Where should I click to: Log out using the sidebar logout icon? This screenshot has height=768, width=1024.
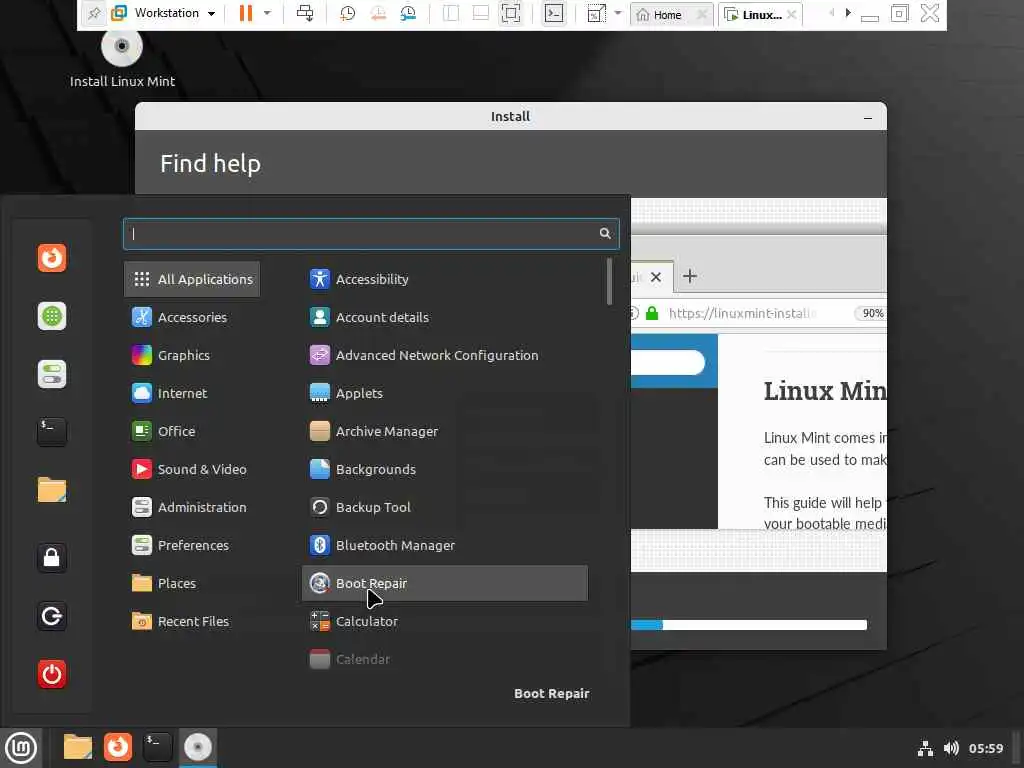point(52,616)
